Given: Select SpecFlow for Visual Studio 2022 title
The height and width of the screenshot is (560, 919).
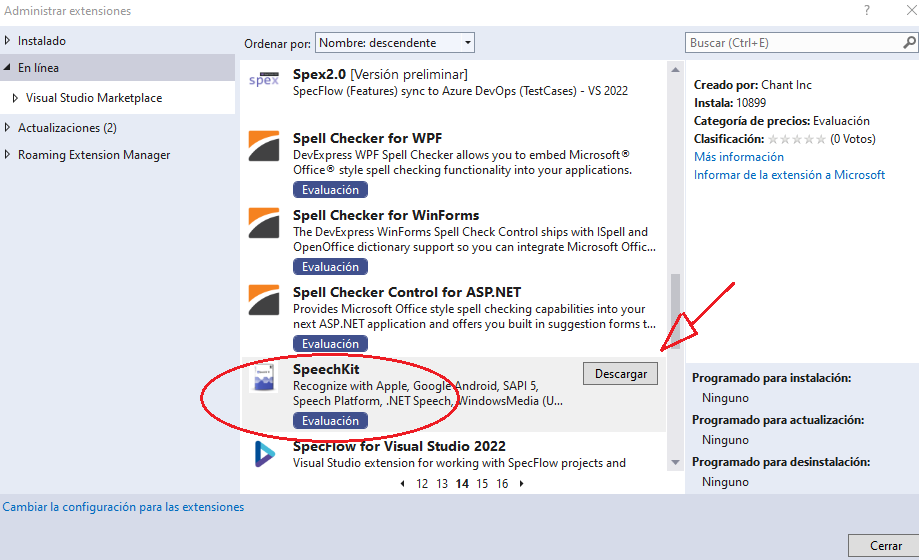Looking at the screenshot, I should (x=399, y=446).
